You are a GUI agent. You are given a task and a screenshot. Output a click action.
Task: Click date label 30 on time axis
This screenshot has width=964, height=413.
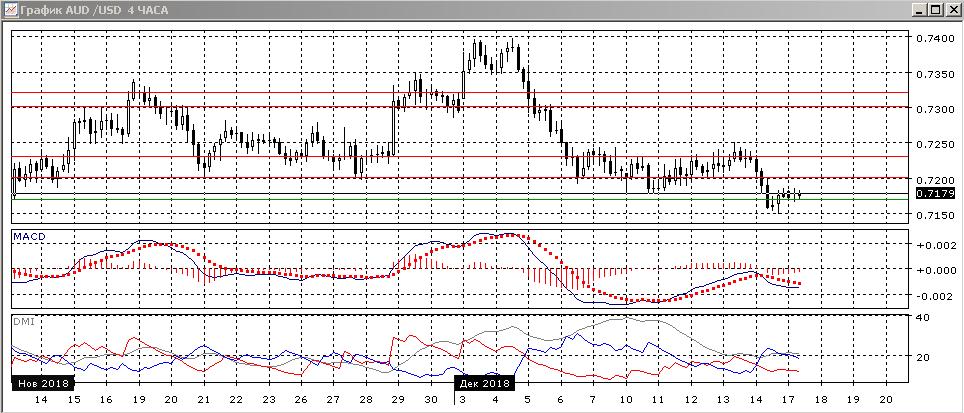click(430, 399)
